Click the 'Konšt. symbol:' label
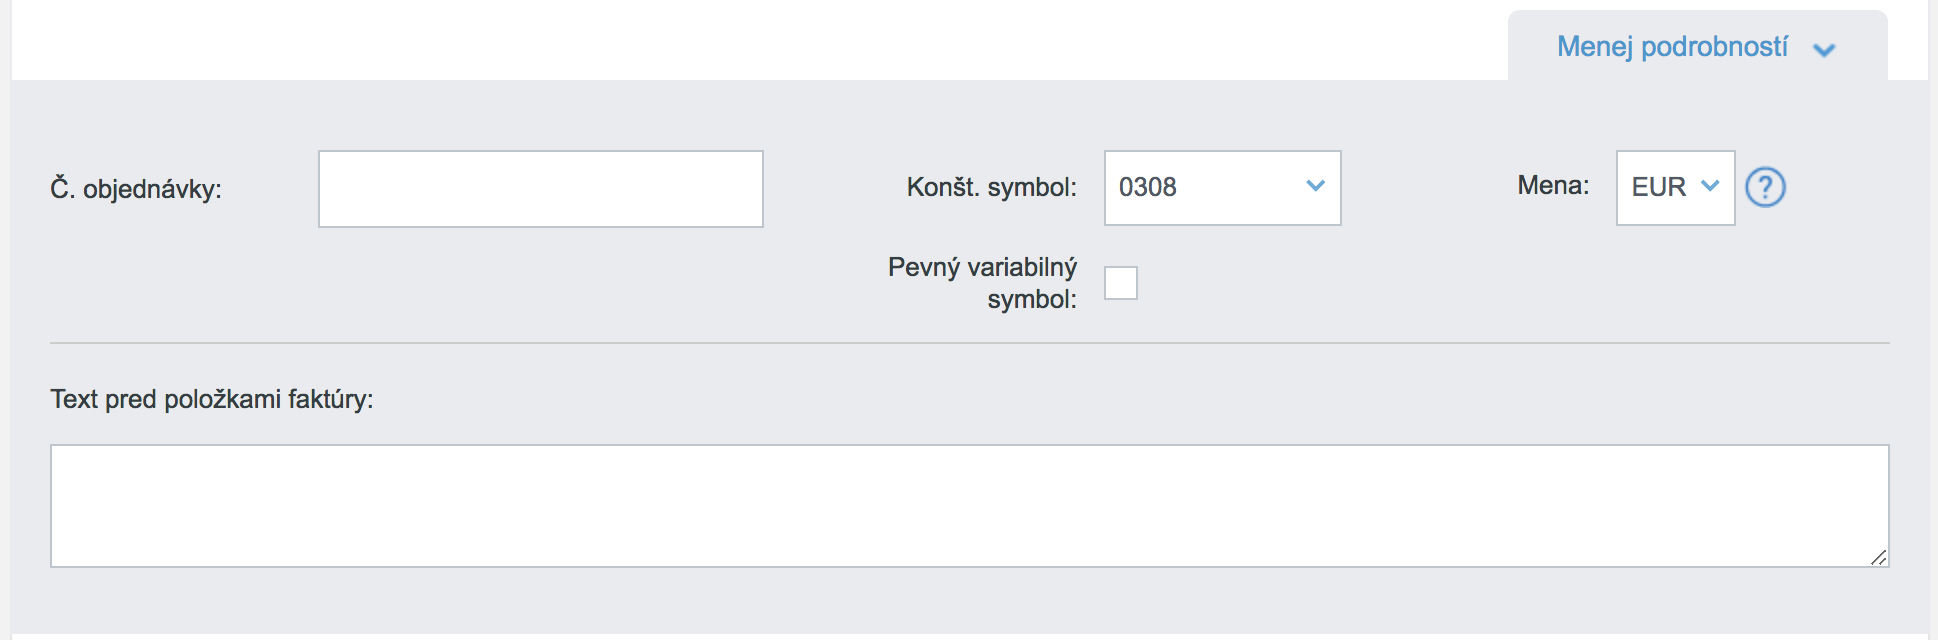Viewport: 1938px width, 640px height. [x=991, y=187]
